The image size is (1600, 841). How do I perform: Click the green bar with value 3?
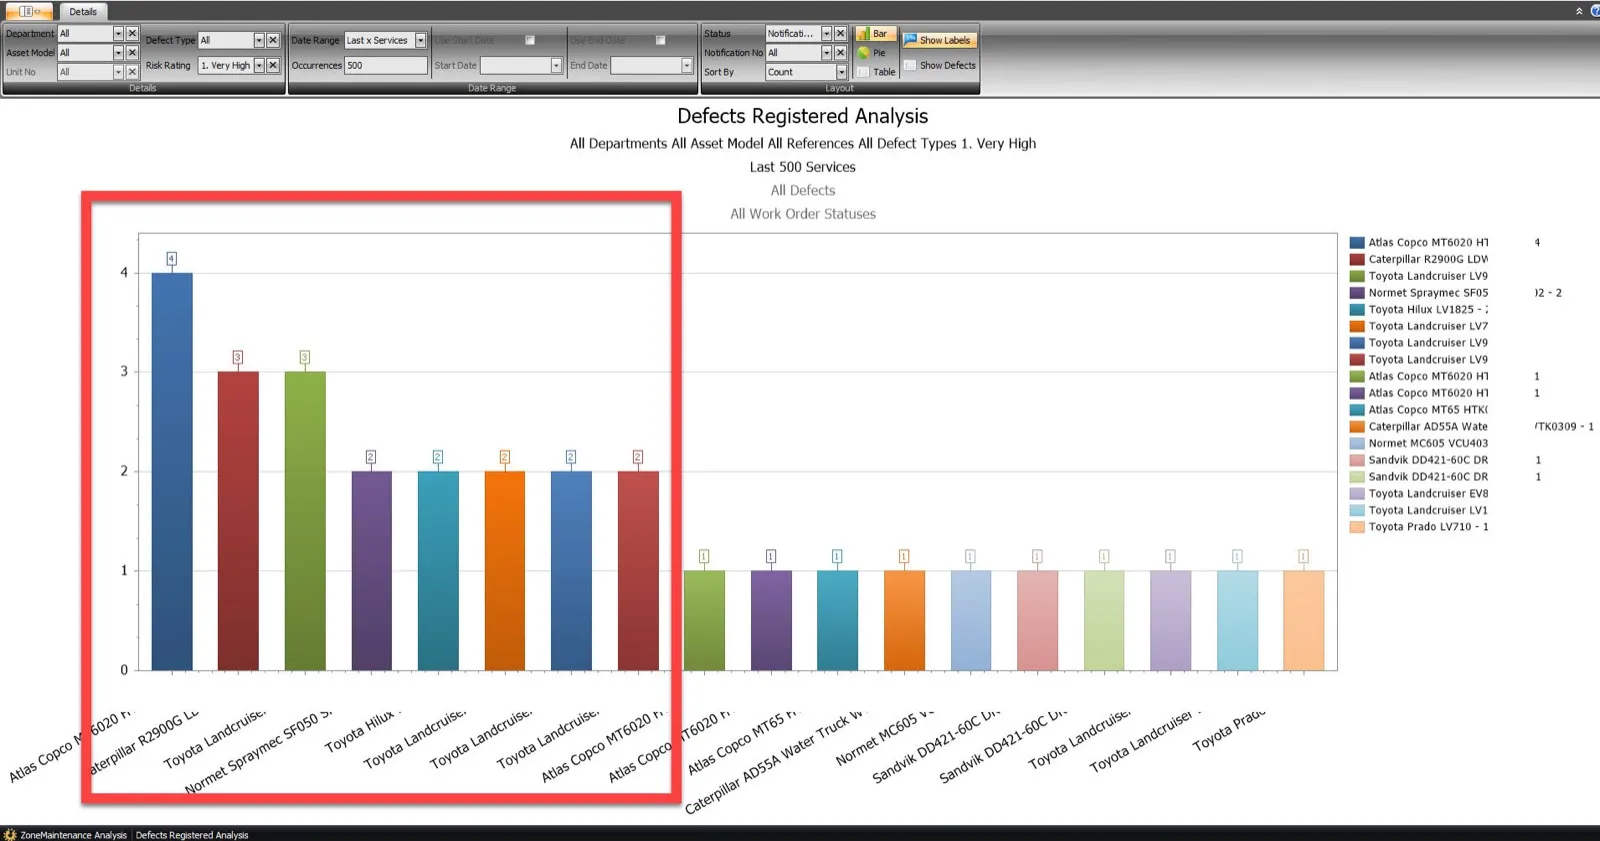pos(305,521)
